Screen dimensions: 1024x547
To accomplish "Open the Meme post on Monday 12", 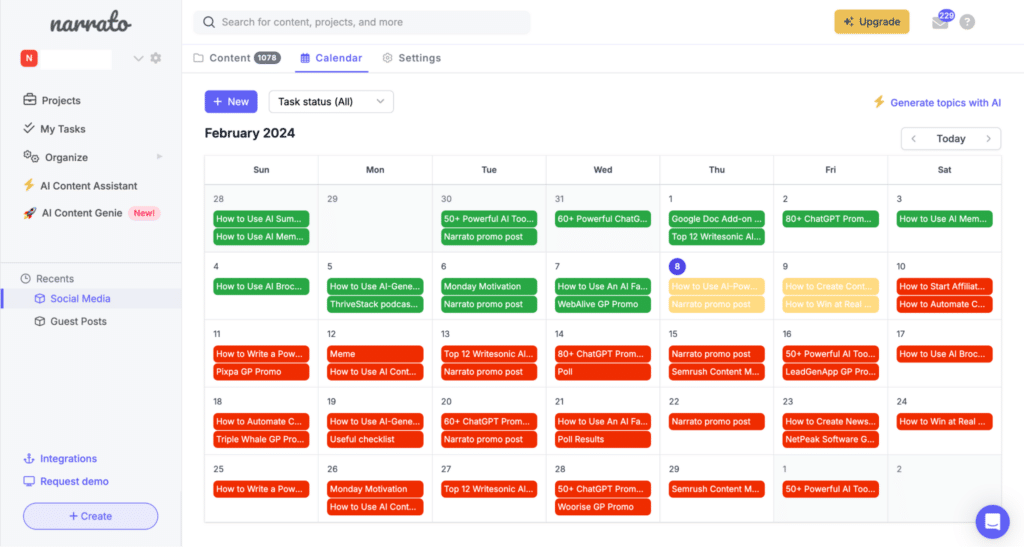I will [x=375, y=354].
